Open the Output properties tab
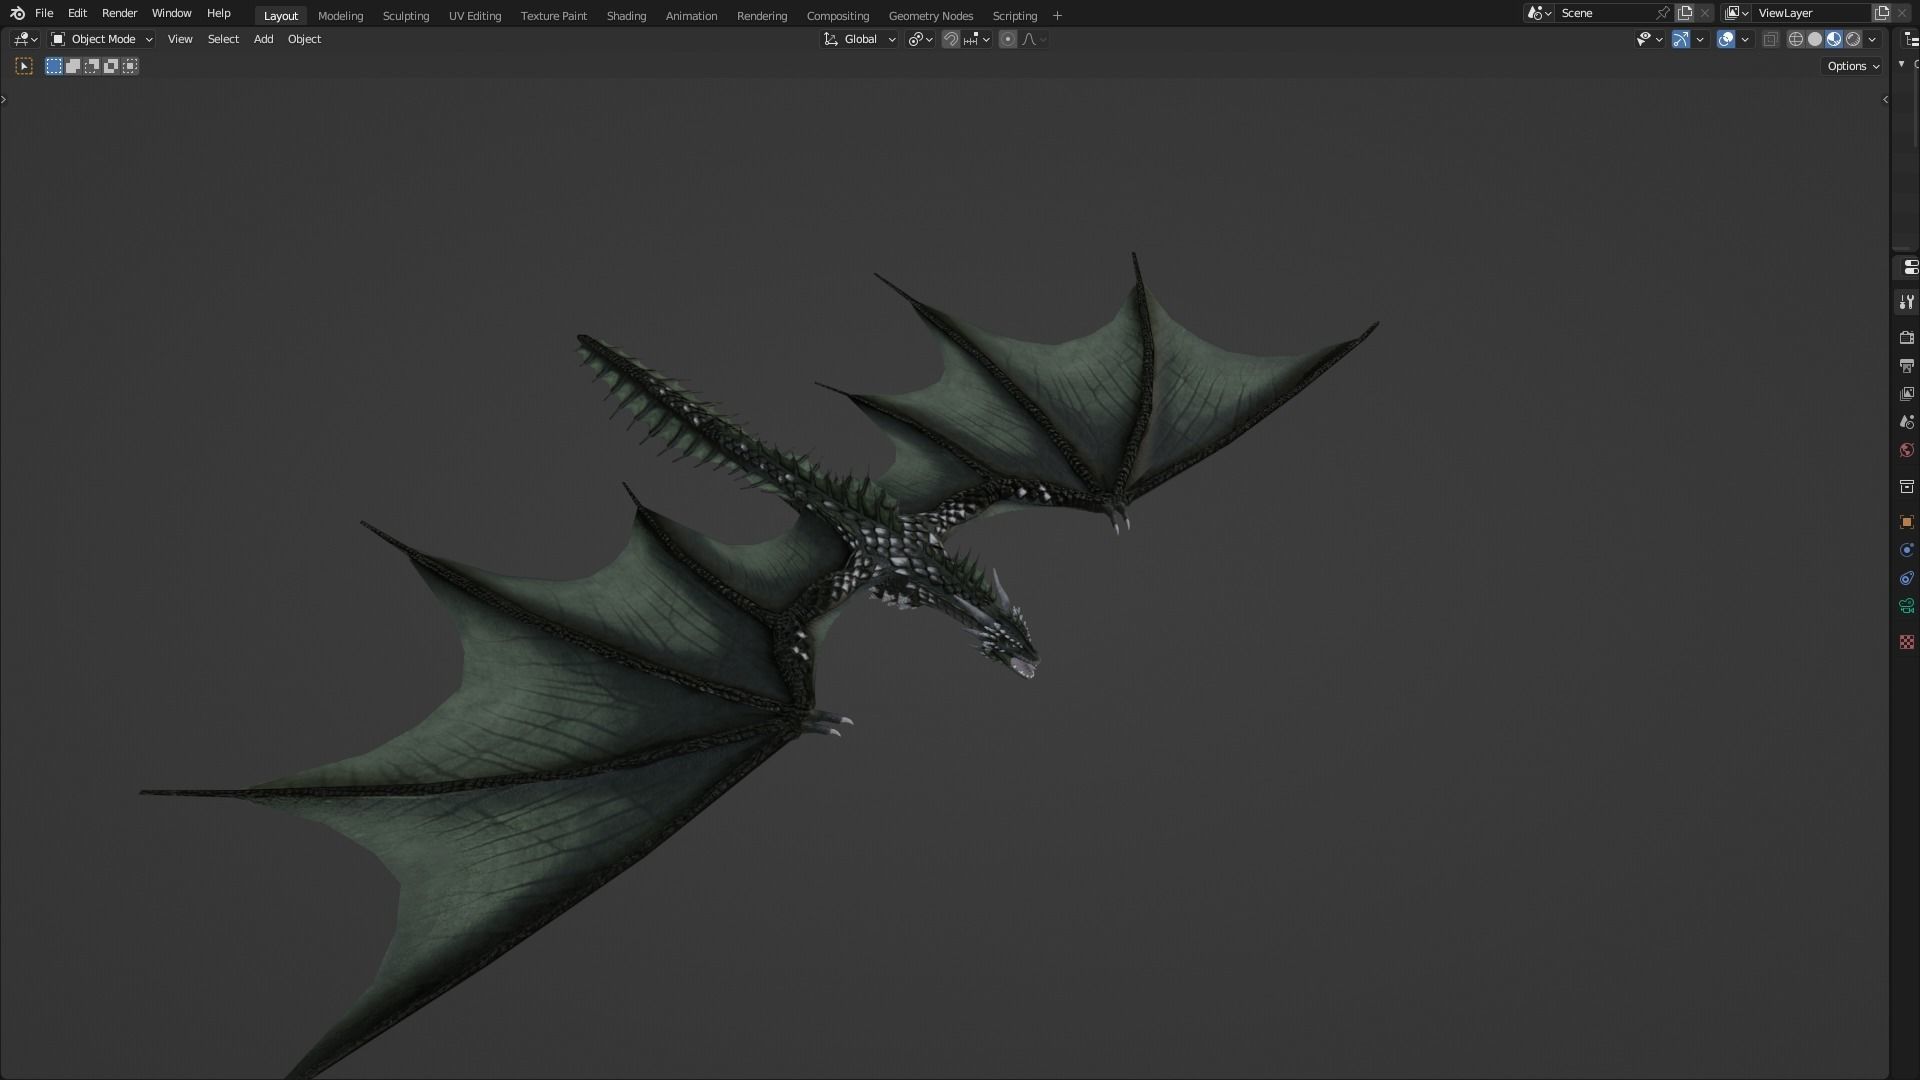This screenshot has height=1080, width=1920. [1906, 366]
